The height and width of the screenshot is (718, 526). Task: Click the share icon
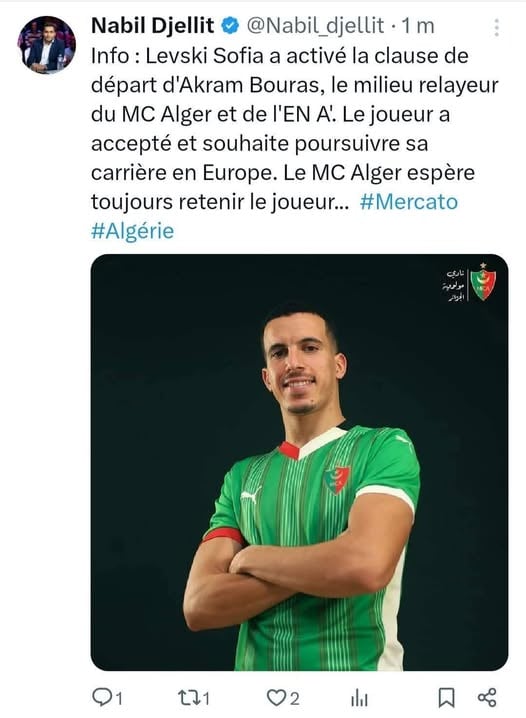click(x=487, y=697)
